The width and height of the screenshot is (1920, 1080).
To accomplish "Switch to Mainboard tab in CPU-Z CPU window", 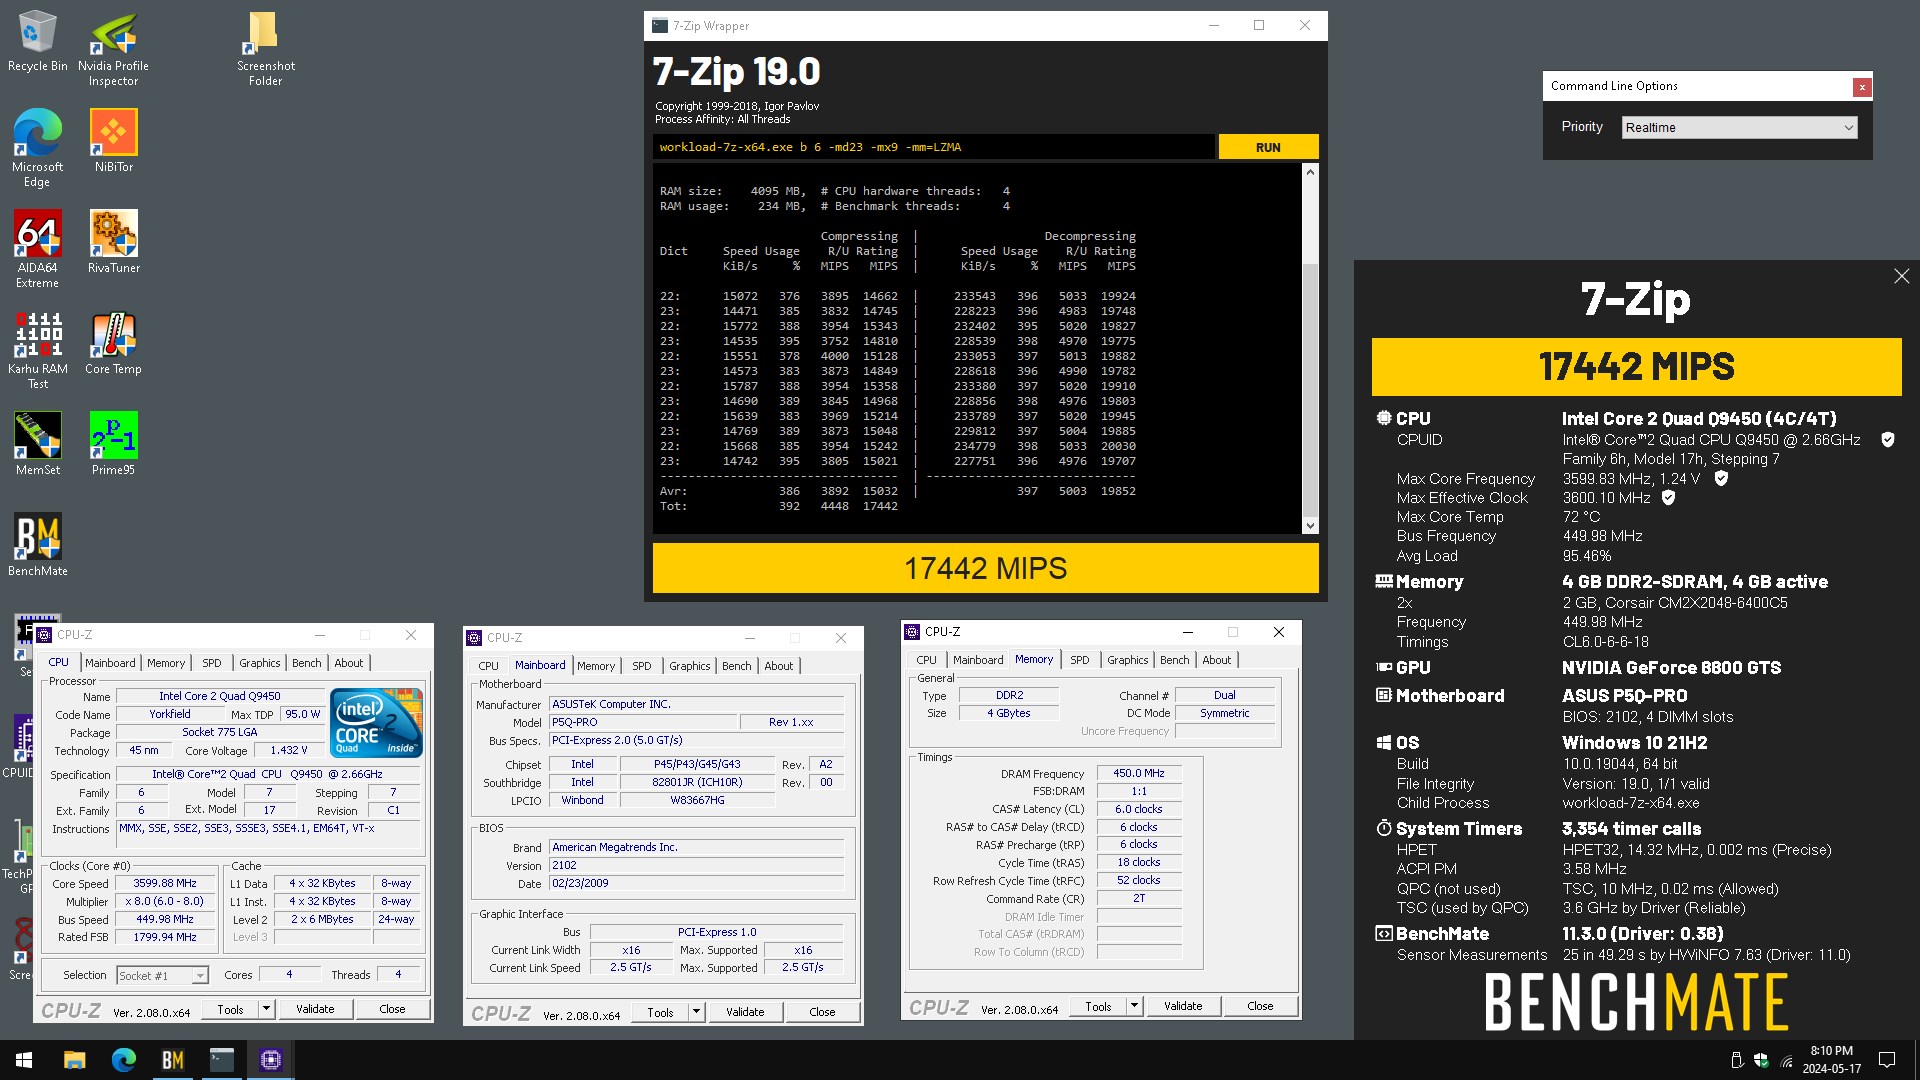I will [x=110, y=663].
